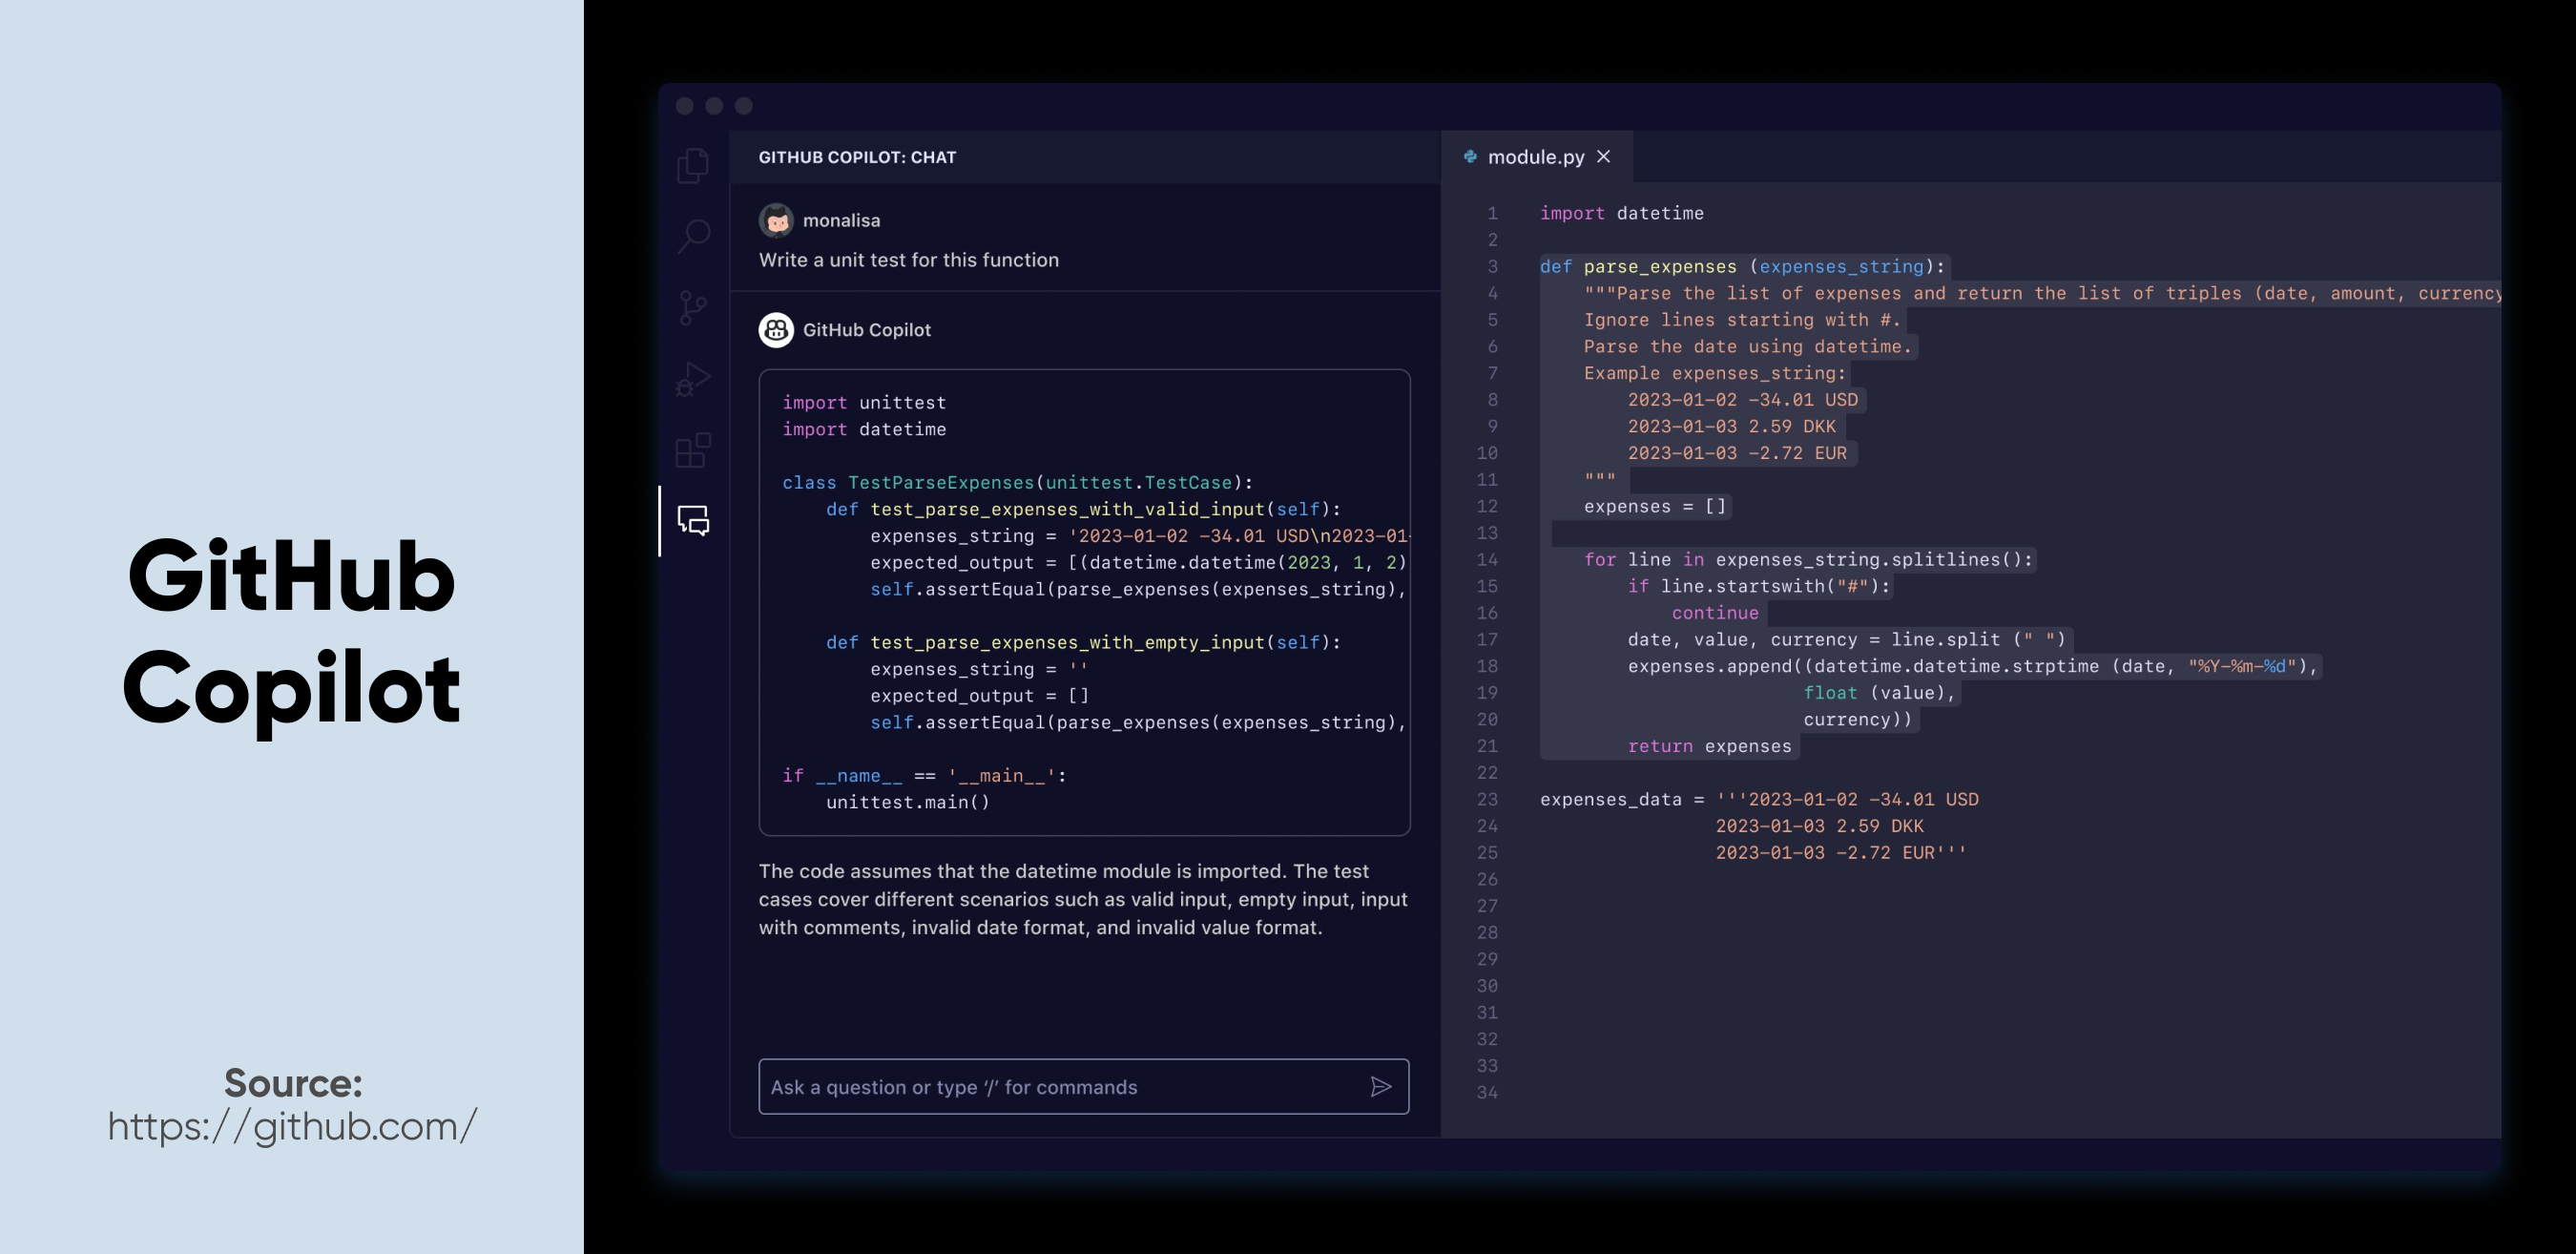Switch to the module.py editor tab
This screenshot has height=1254, width=2576.
(x=1536, y=157)
